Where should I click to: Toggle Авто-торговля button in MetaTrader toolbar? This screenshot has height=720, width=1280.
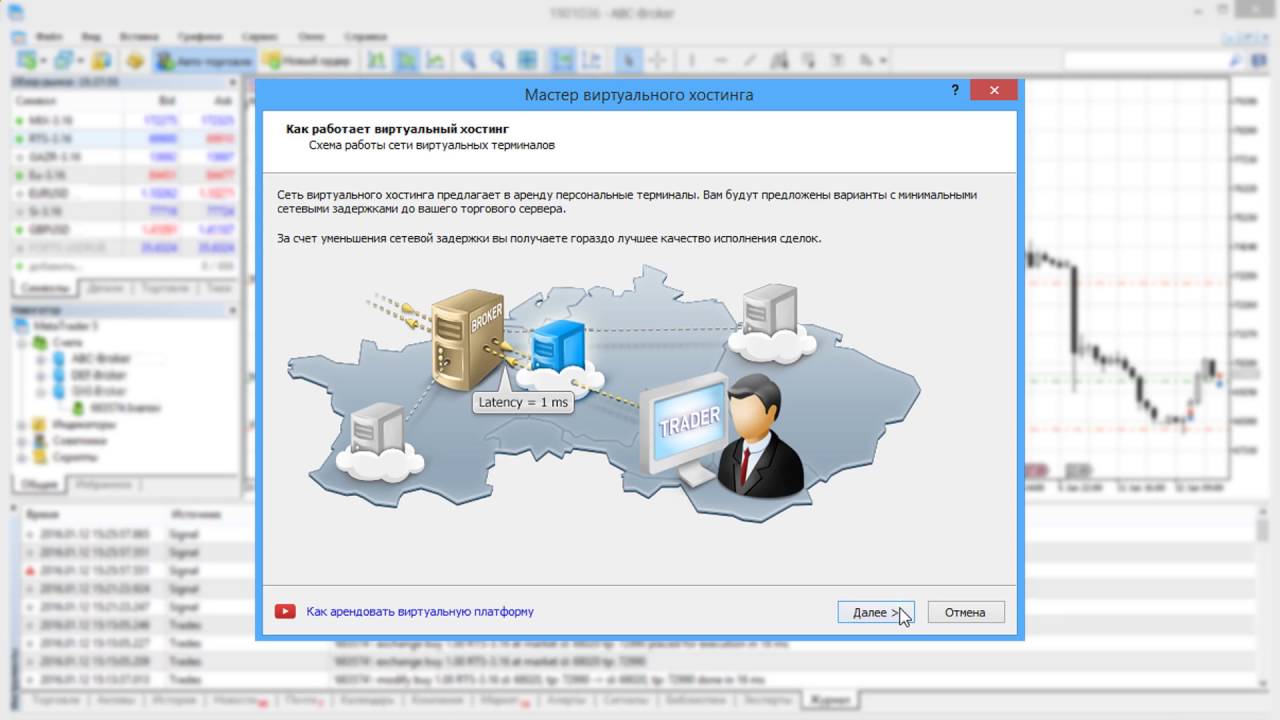(x=203, y=60)
